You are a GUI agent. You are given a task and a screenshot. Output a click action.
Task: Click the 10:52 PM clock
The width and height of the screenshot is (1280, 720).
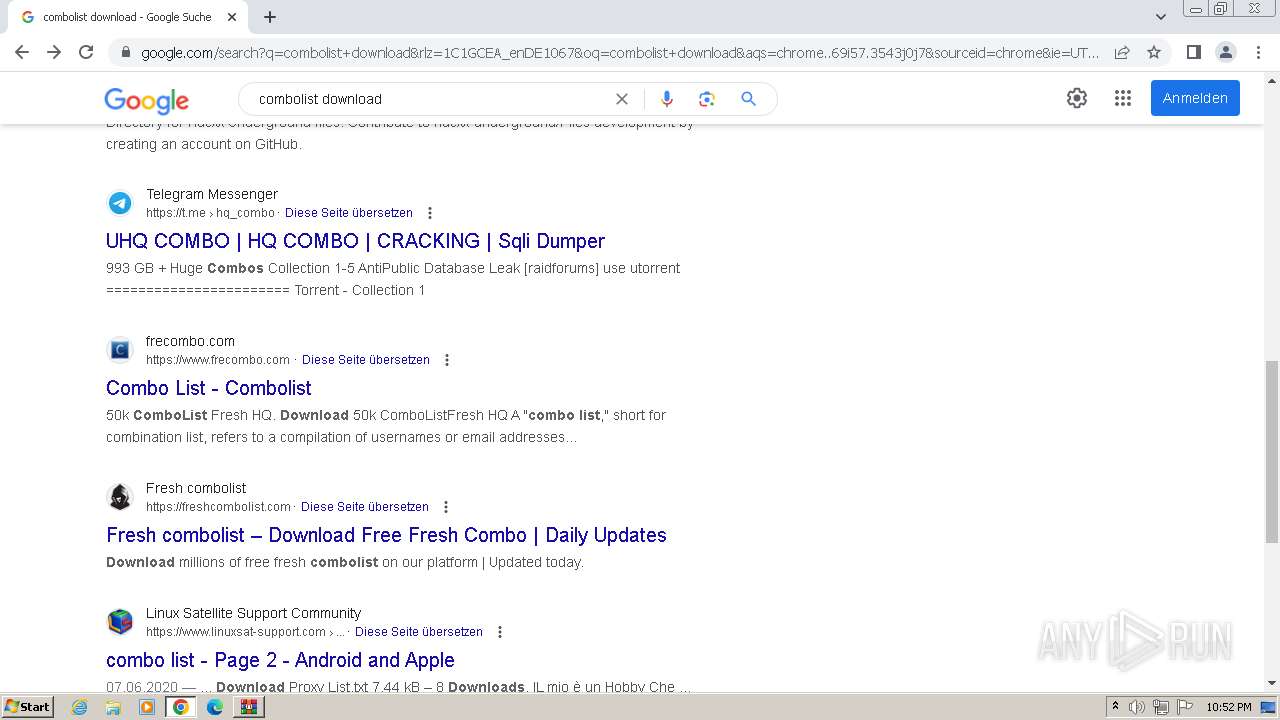point(1229,707)
